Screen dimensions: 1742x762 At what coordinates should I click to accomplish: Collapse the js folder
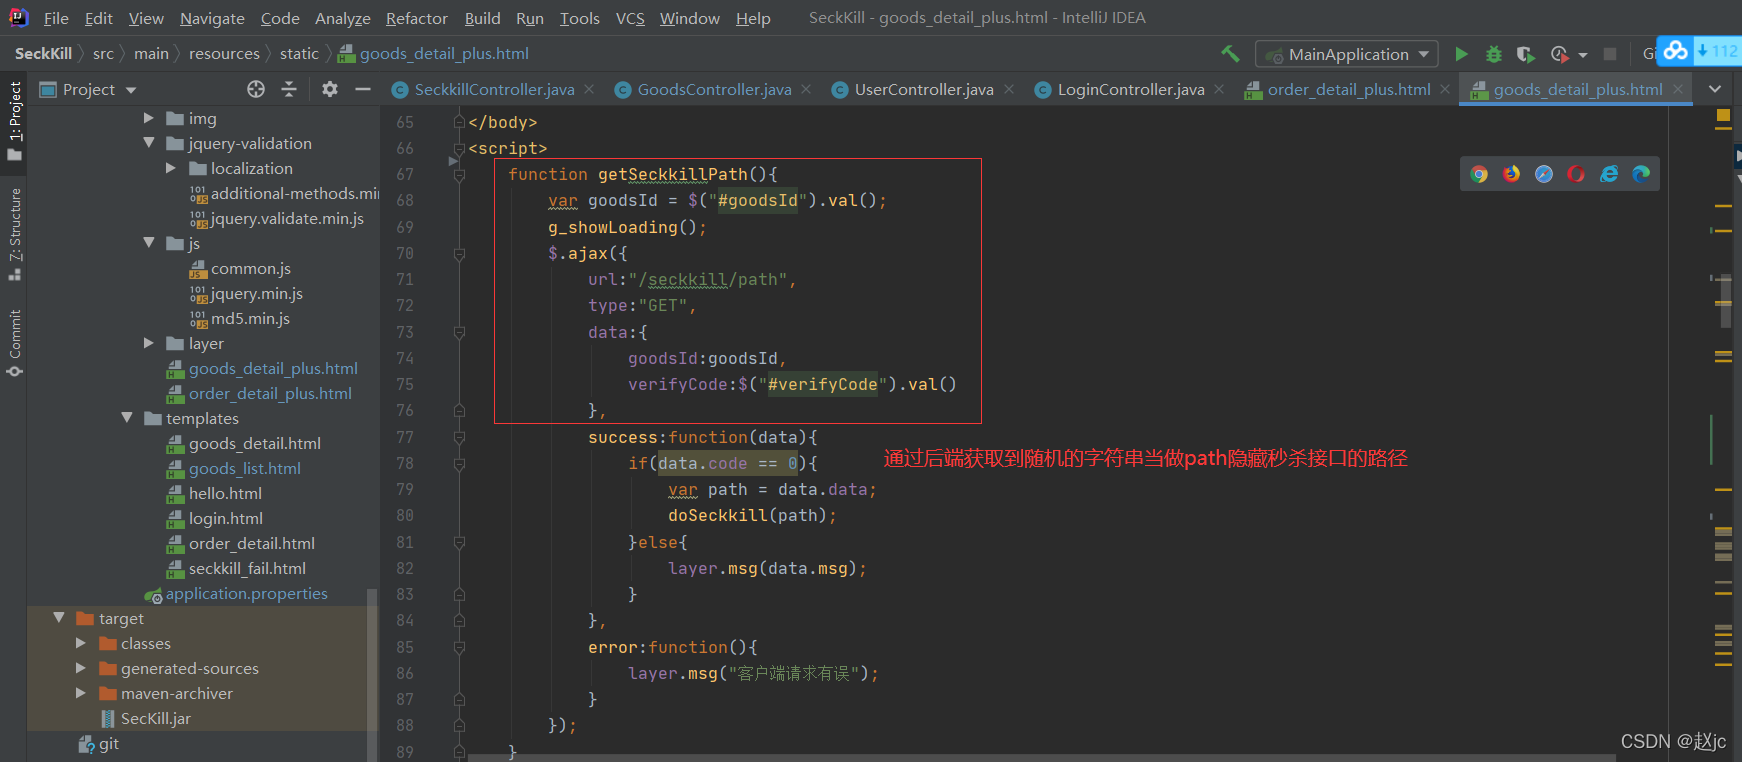click(x=149, y=243)
